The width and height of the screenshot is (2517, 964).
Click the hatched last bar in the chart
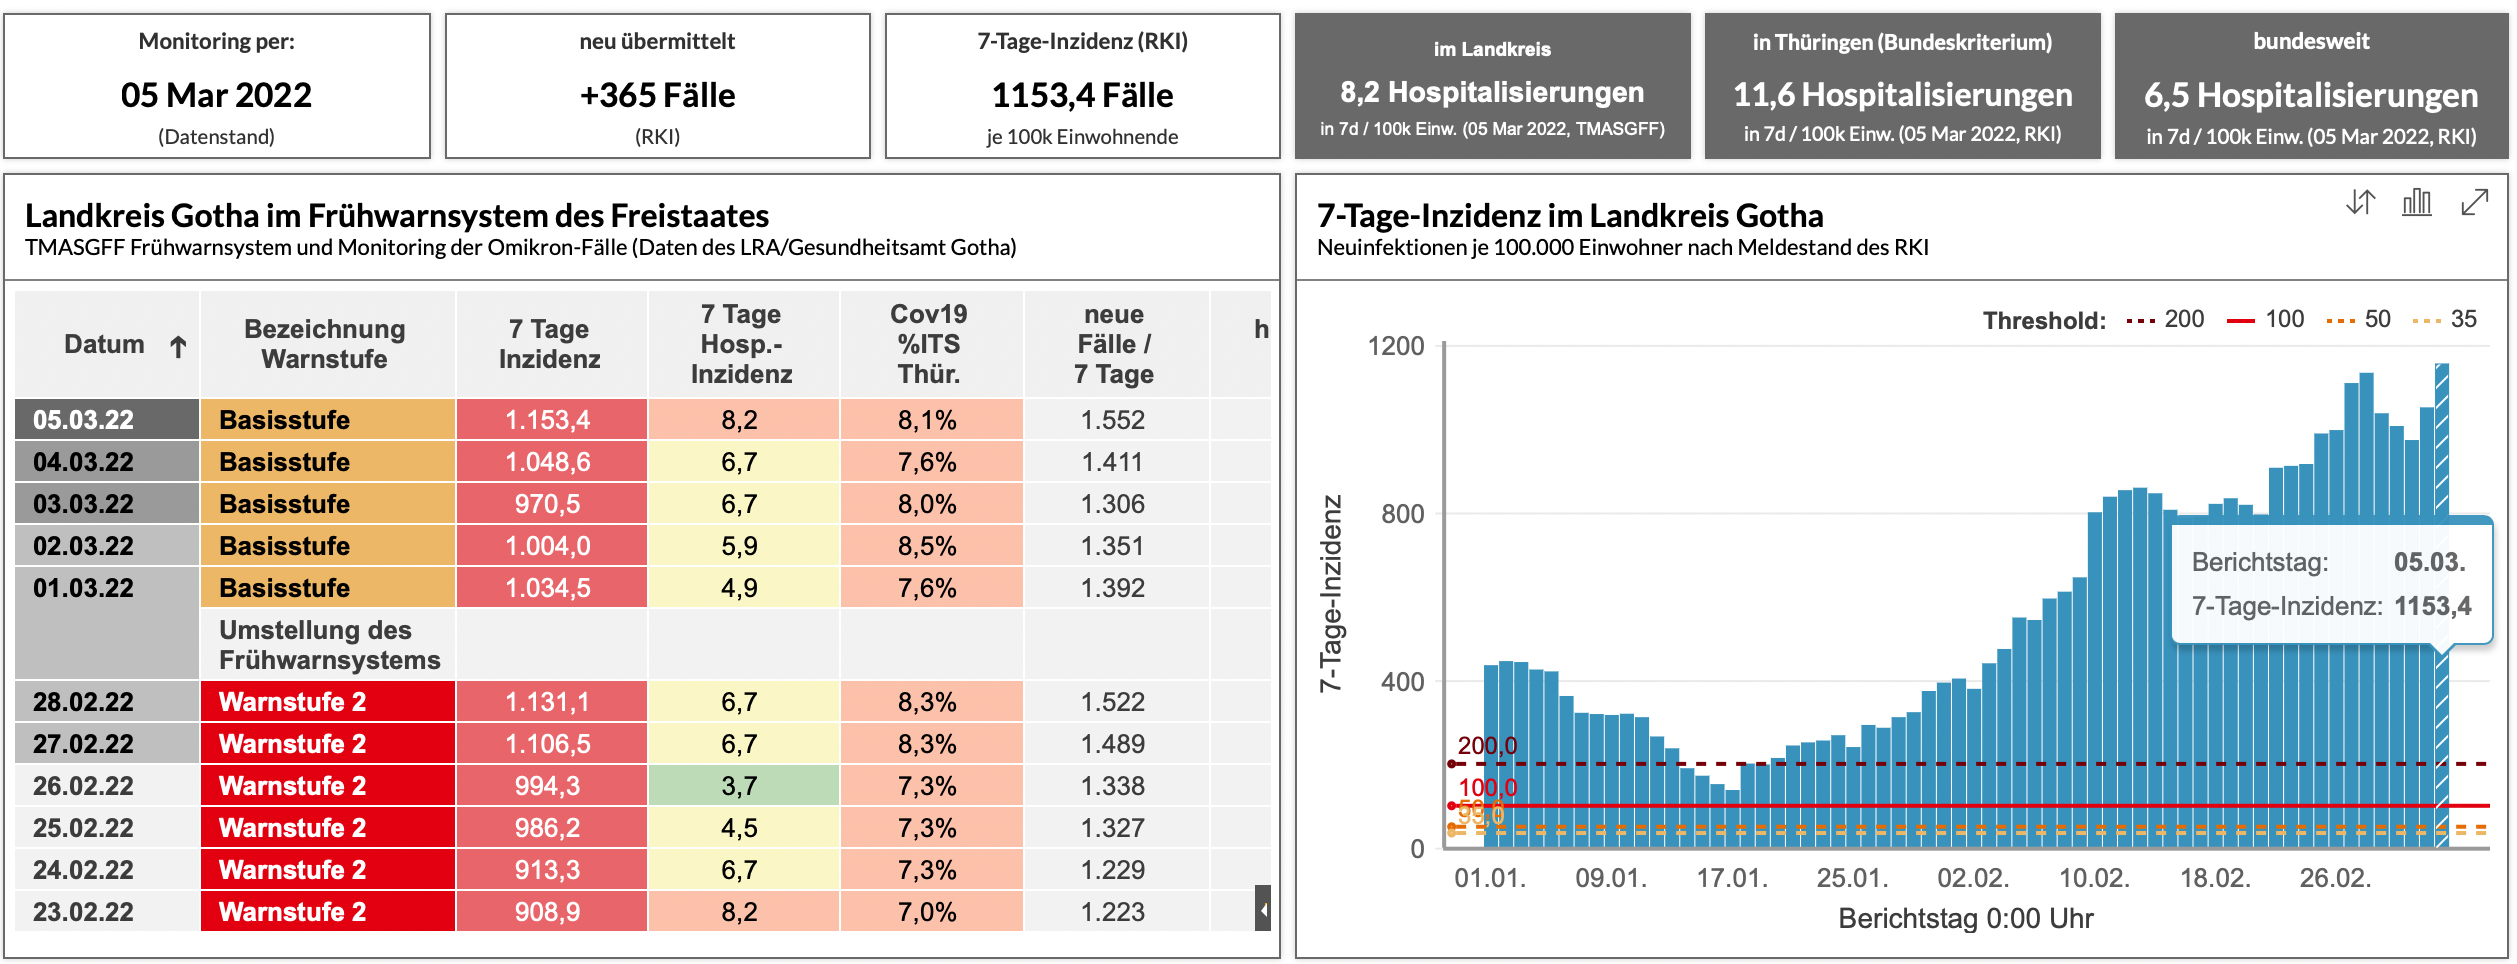pos(2442,605)
